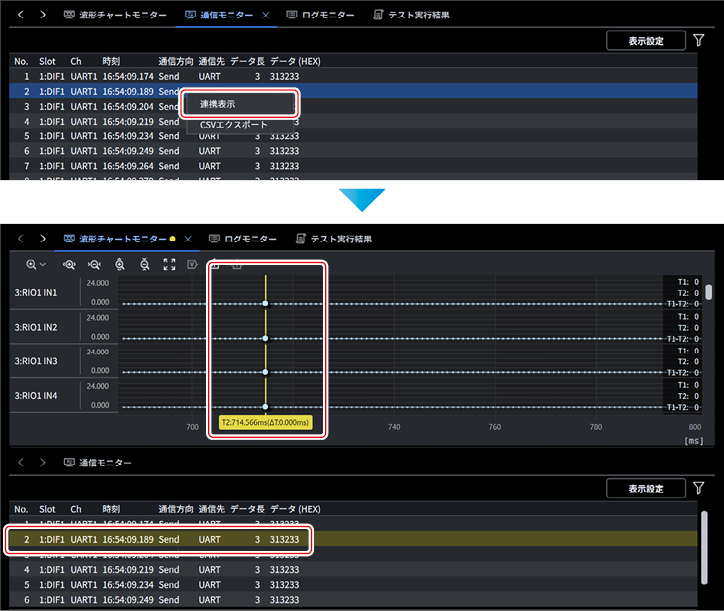Open the テスト実行結果 tab in top panel
The height and width of the screenshot is (611, 724).
411,15
